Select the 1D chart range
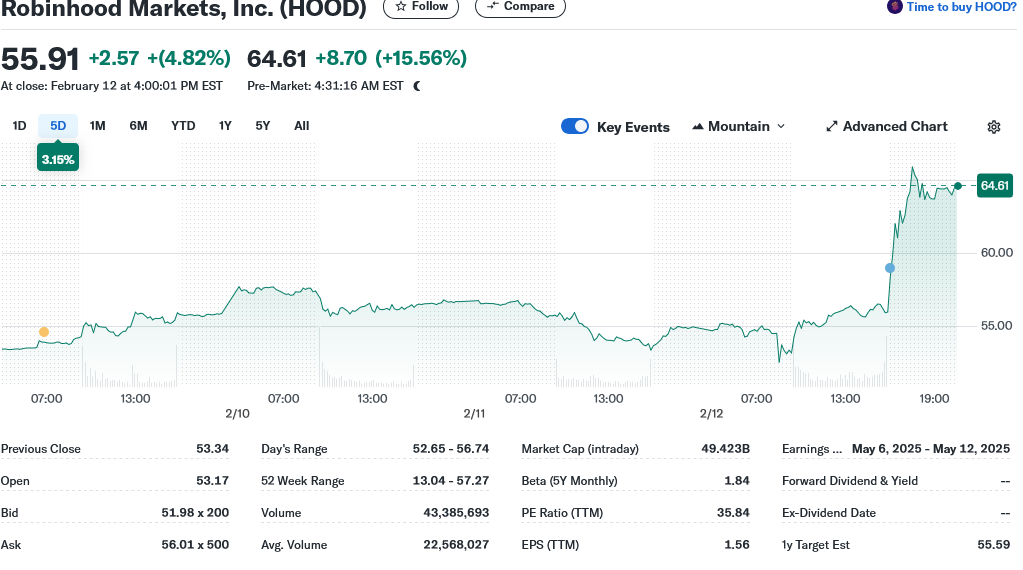 (x=19, y=126)
